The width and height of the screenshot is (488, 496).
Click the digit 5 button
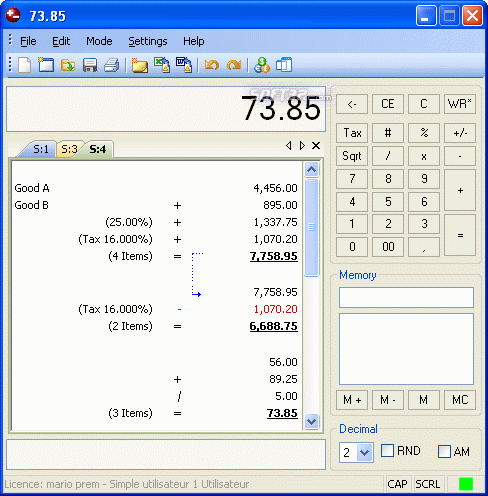pos(388,201)
